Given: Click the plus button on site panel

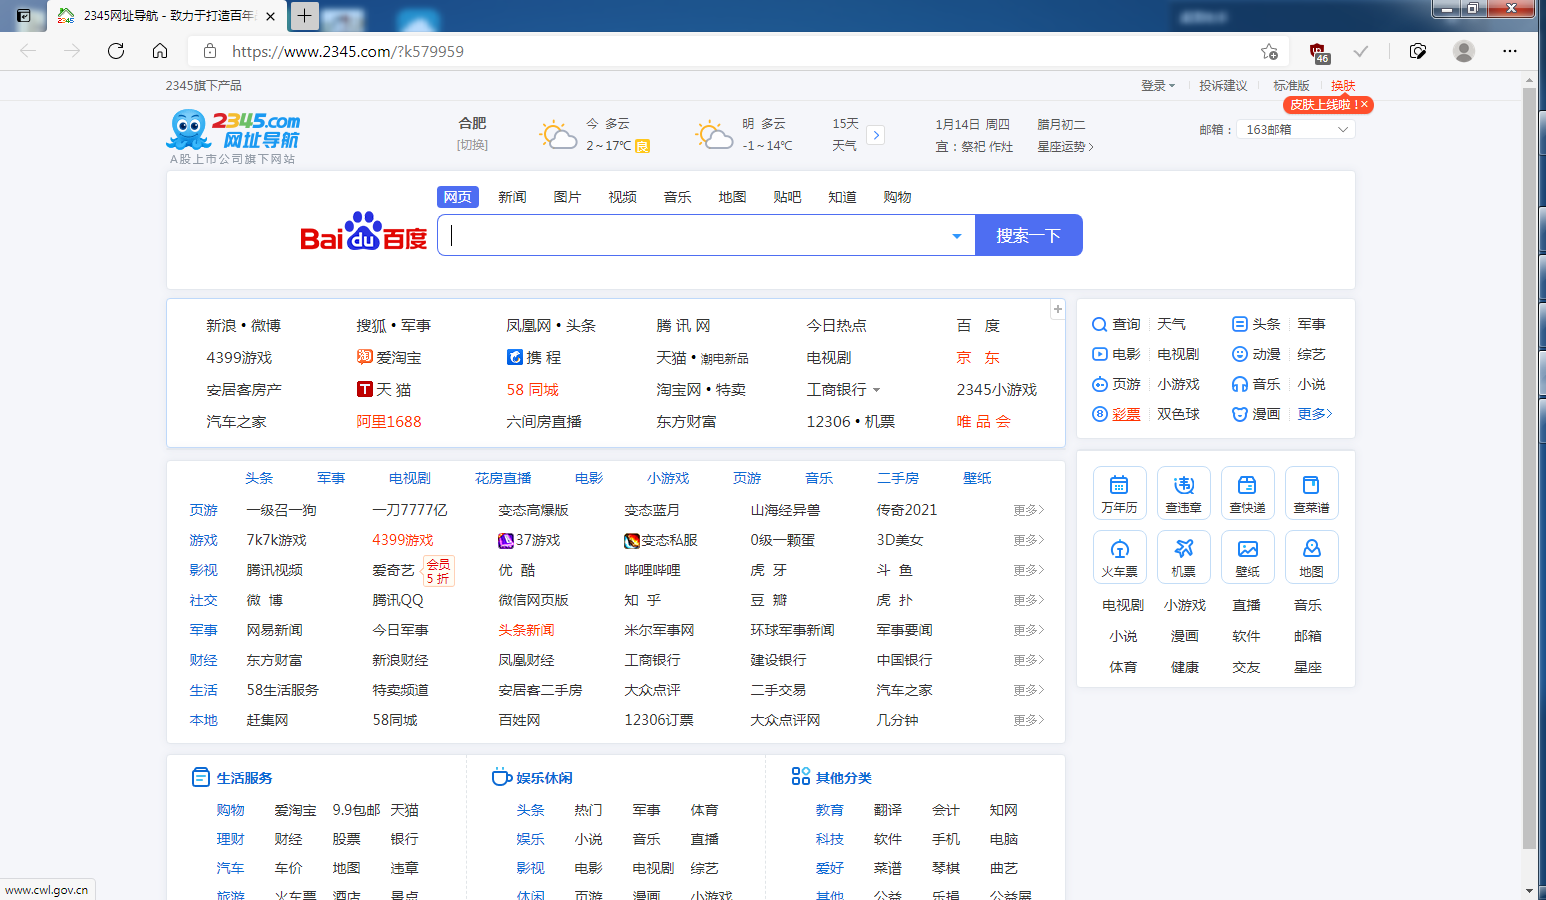Looking at the screenshot, I should click(1057, 309).
